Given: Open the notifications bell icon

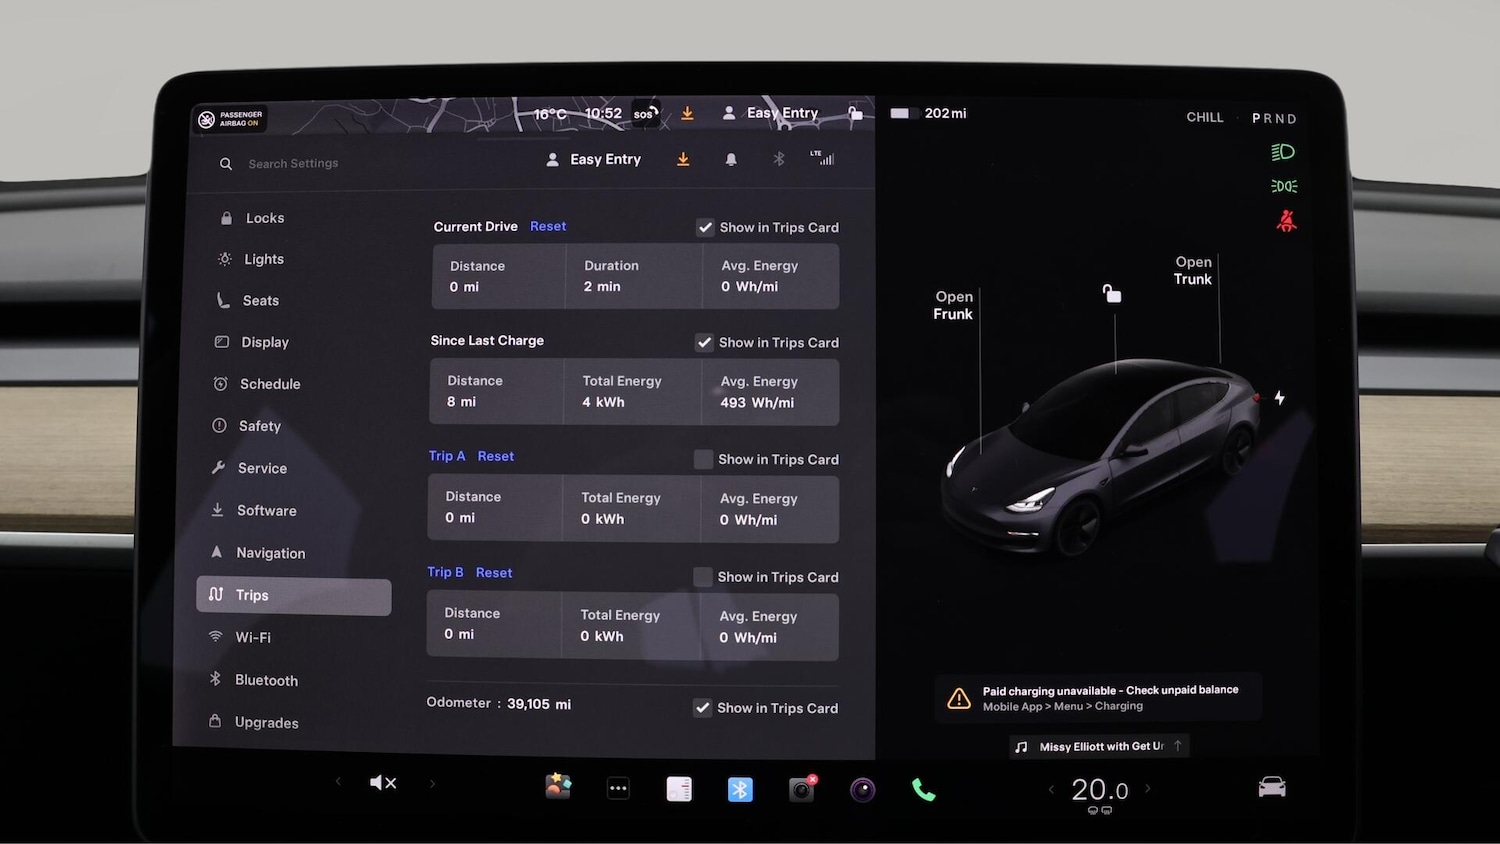Looking at the screenshot, I should 731,160.
